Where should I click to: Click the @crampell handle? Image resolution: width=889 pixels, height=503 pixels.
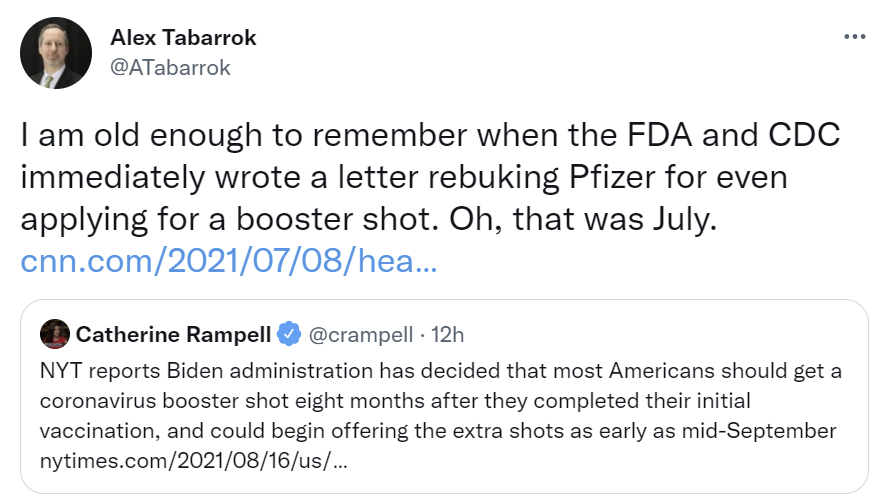click(x=357, y=334)
